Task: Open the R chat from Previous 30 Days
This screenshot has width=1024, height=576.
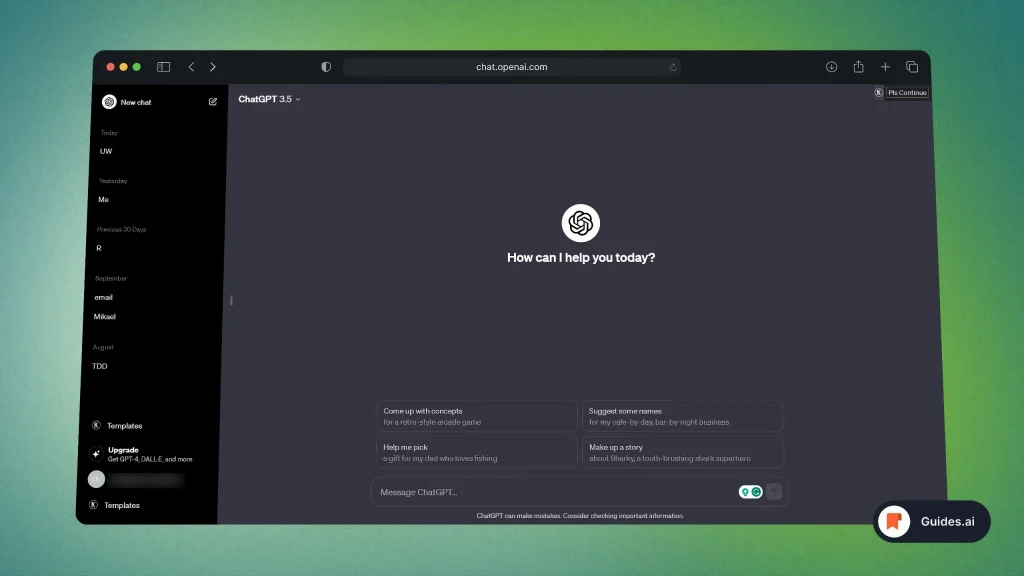Action: [x=99, y=248]
